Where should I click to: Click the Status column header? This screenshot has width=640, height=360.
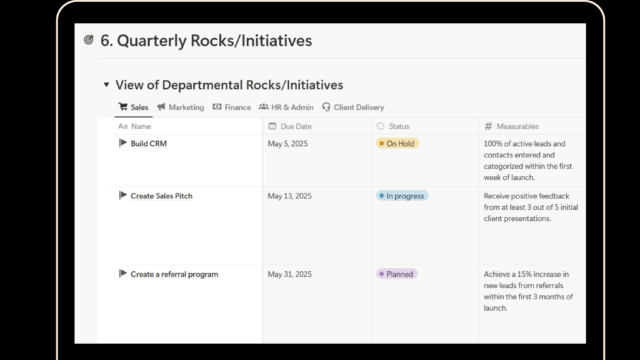[425, 127]
